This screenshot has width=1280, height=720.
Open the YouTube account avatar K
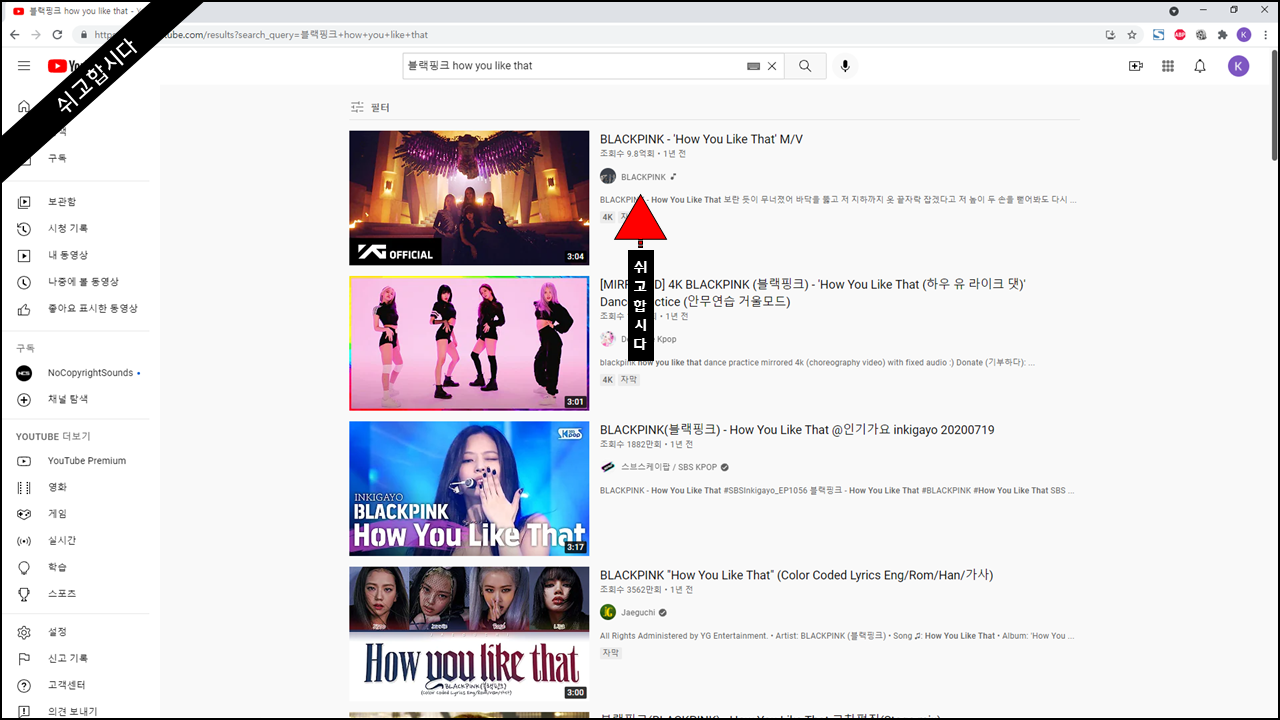coord(1238,66)
